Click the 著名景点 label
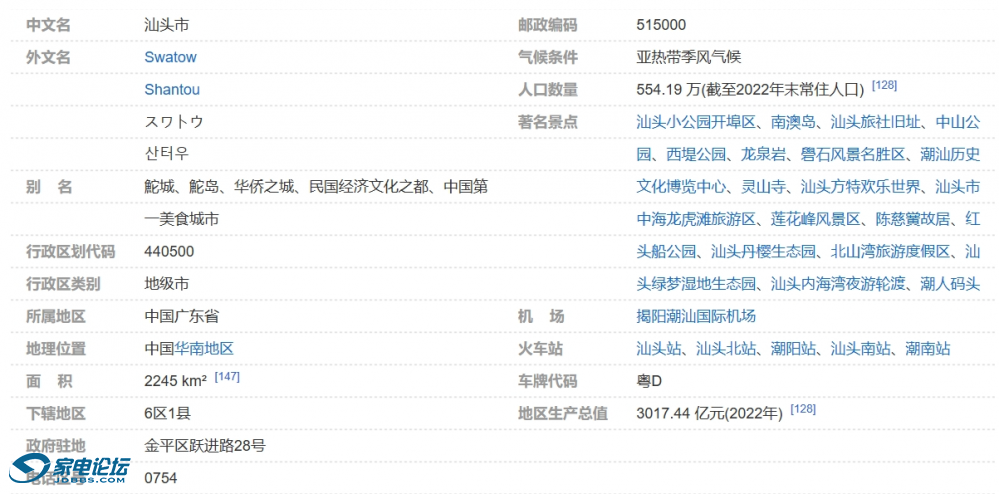 pos(547,121)
